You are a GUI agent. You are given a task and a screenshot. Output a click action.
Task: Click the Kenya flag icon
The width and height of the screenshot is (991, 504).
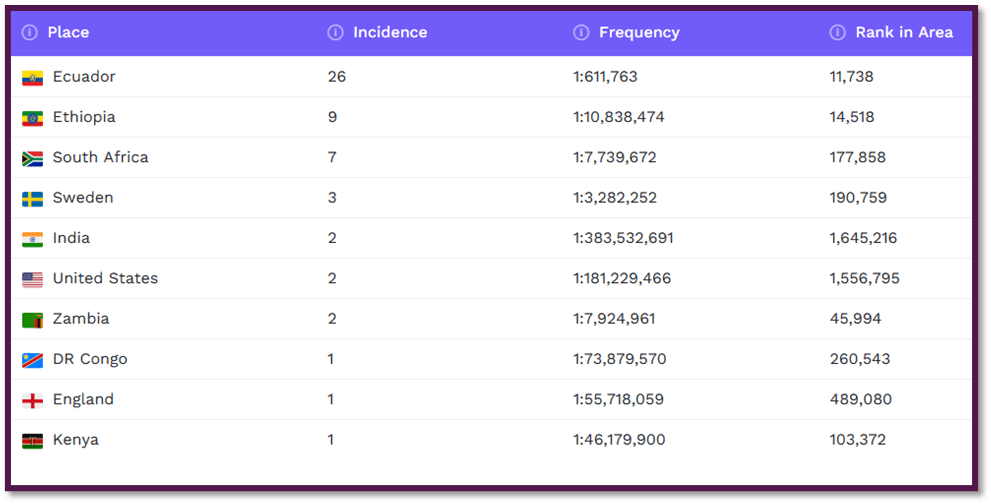(x=32, y=441)
